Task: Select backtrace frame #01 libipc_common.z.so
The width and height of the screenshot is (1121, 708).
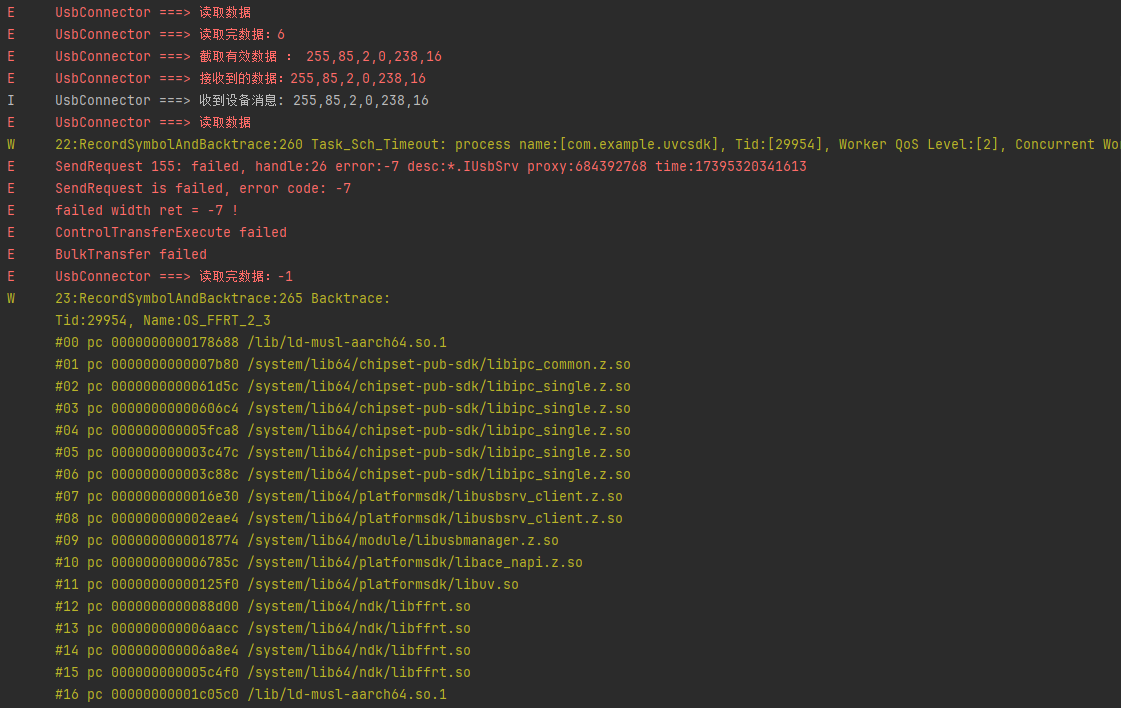Action: tap(342, 365)
